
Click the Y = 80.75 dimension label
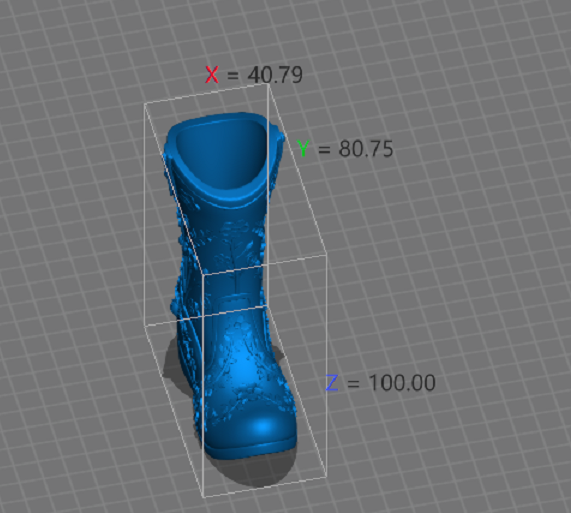[x=345, y=149]
